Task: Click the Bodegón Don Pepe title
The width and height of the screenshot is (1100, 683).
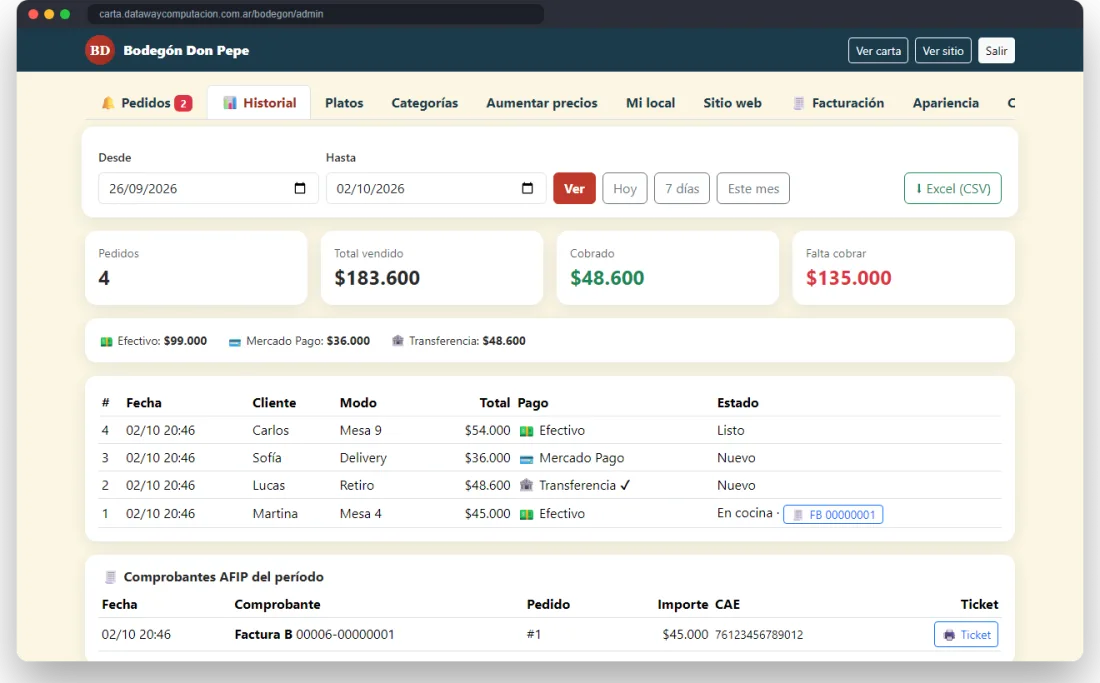Action: point(186,50)
